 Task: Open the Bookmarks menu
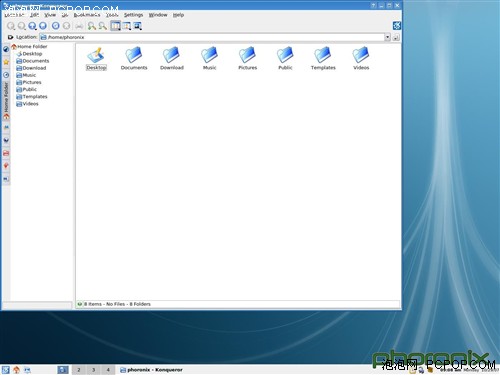point(87,15)
